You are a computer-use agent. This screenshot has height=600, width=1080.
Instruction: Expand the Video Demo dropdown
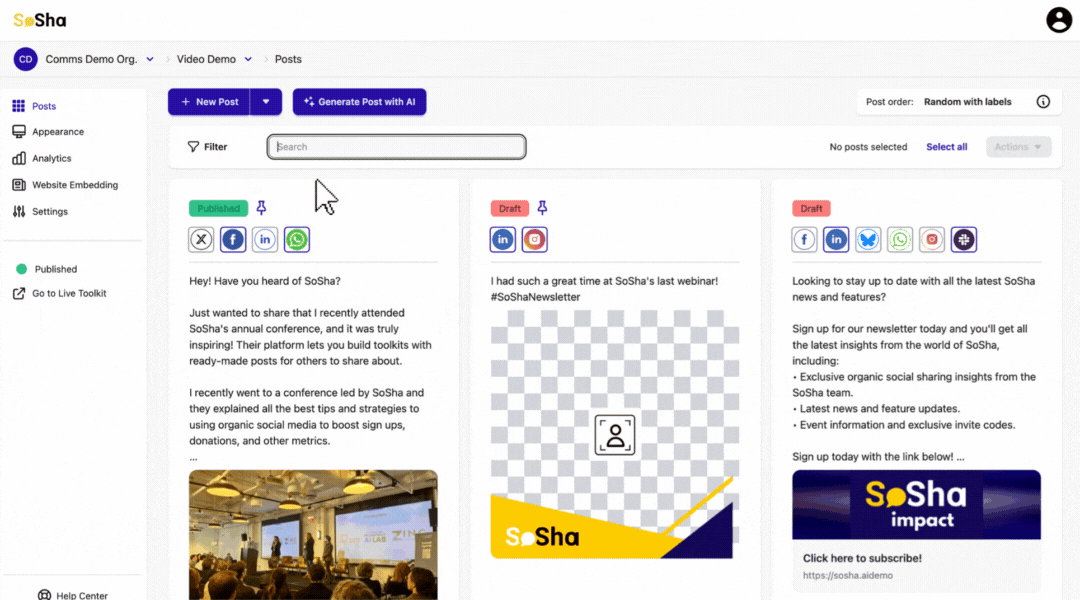point(248,59)
